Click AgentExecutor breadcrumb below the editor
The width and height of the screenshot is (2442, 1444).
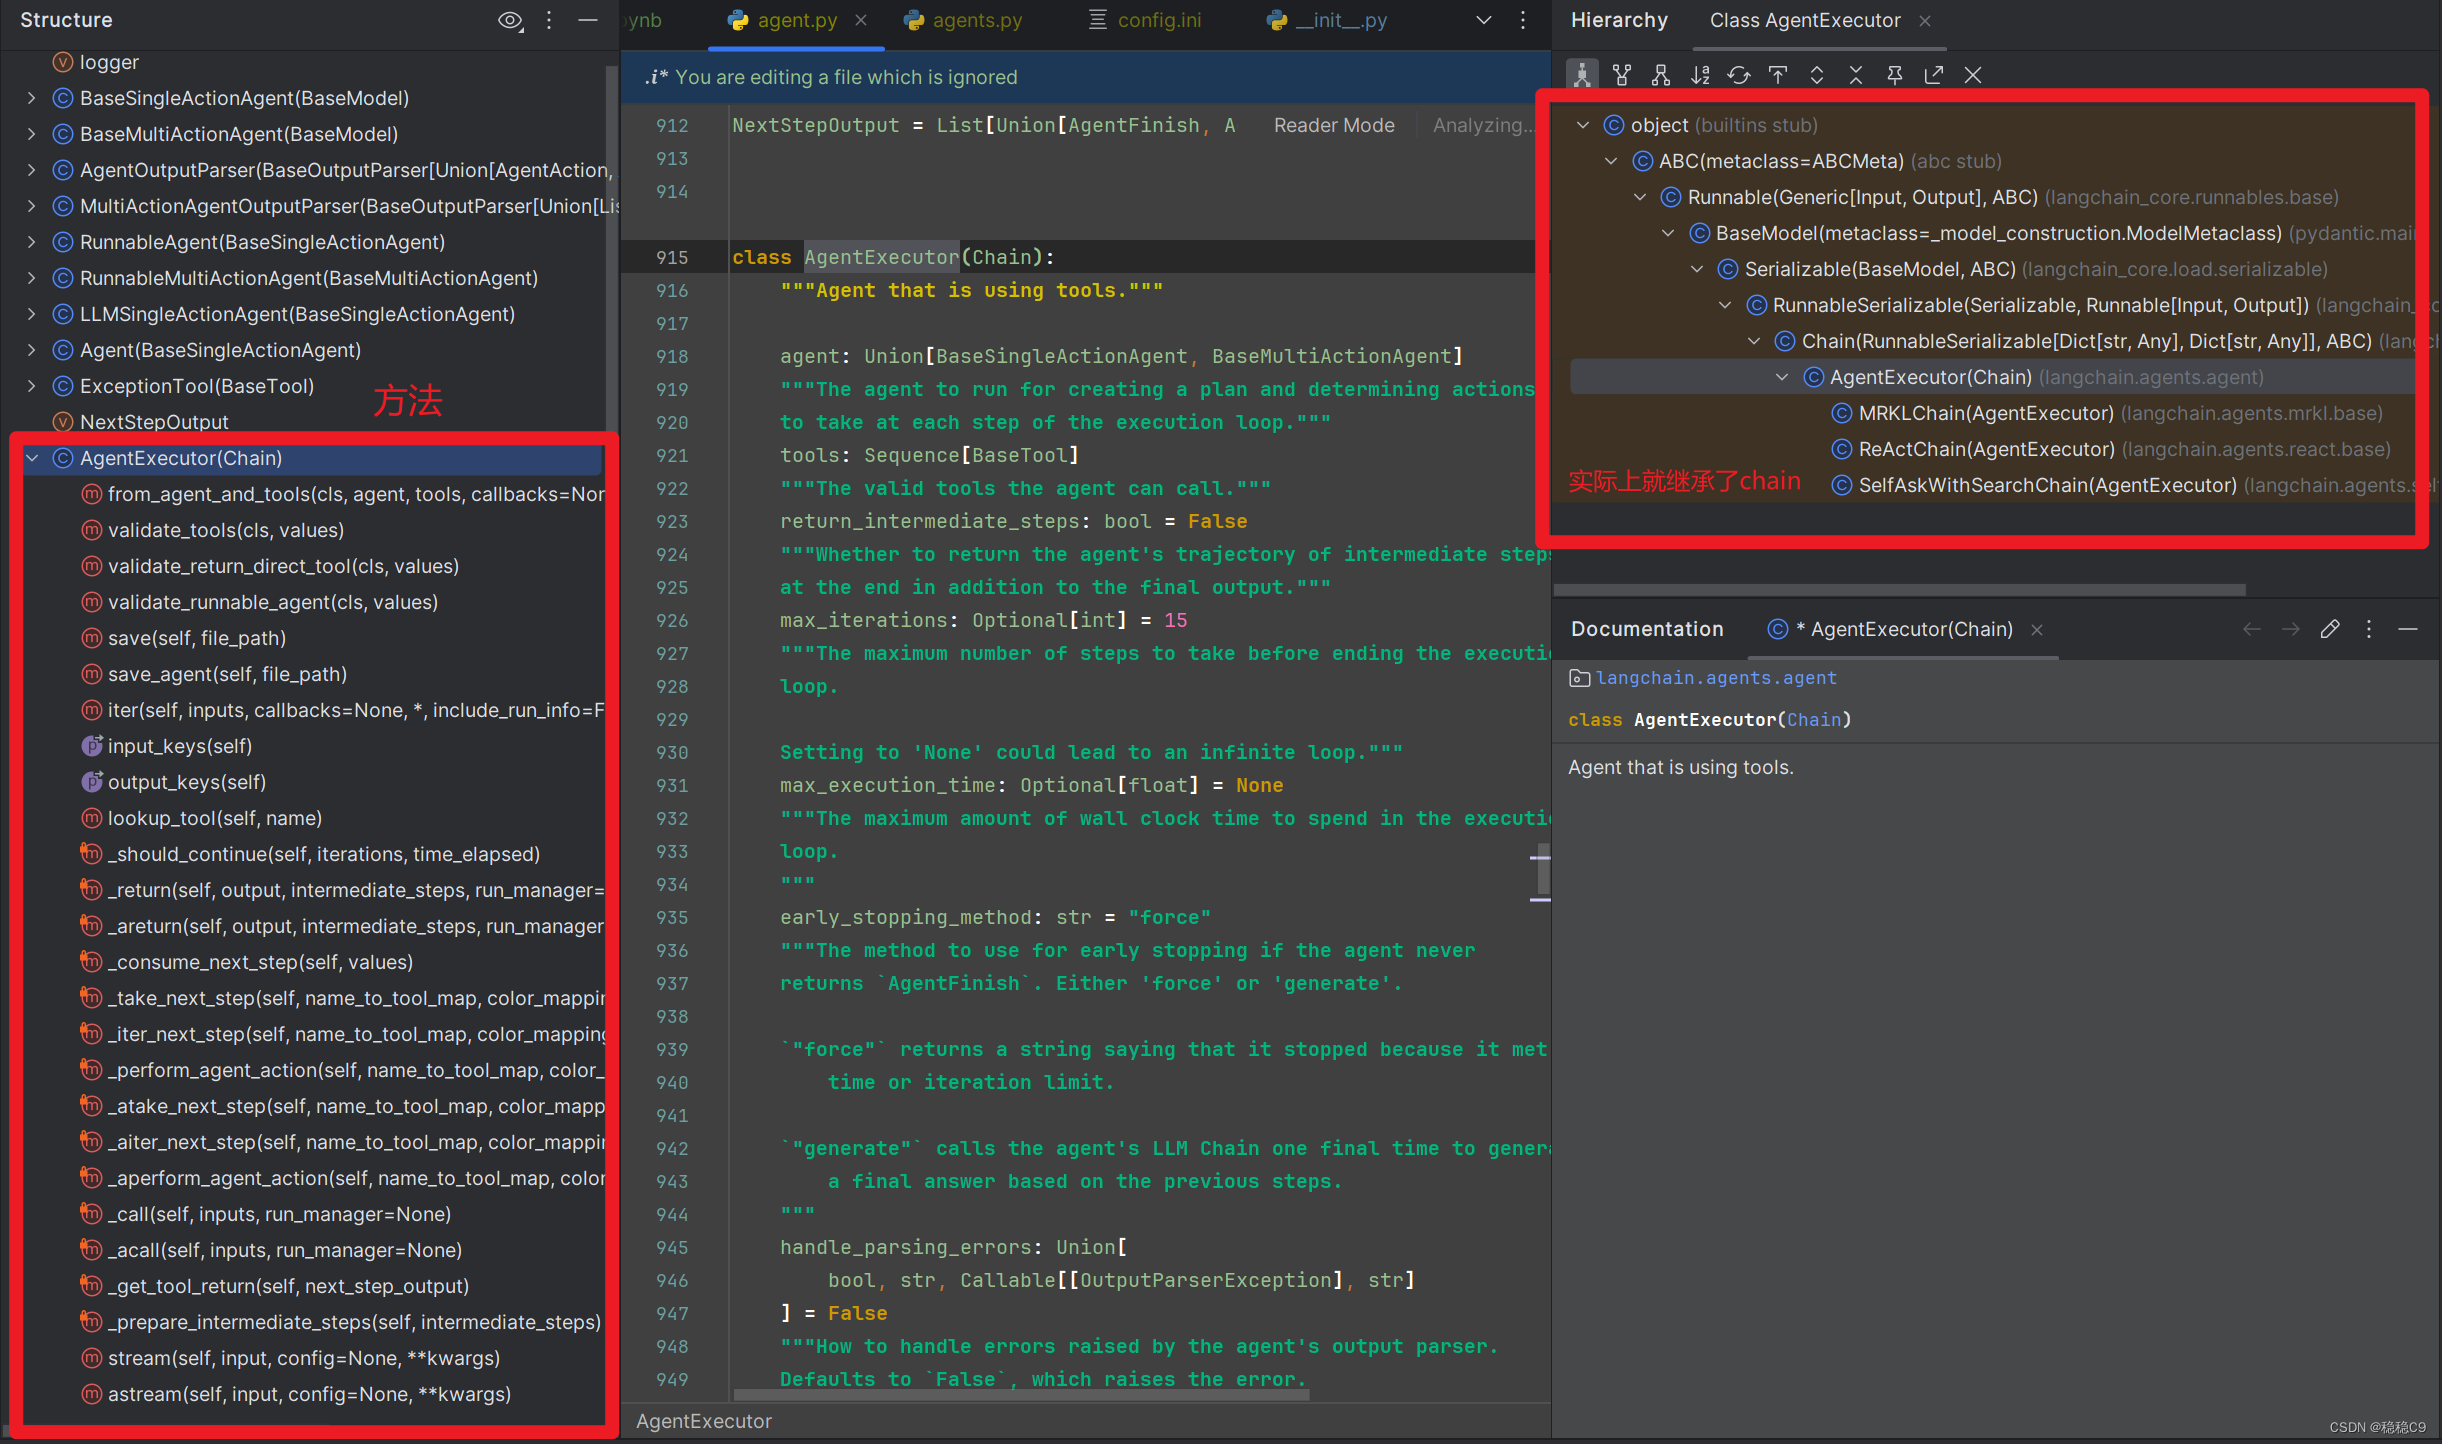click(x=704, y=1421)
